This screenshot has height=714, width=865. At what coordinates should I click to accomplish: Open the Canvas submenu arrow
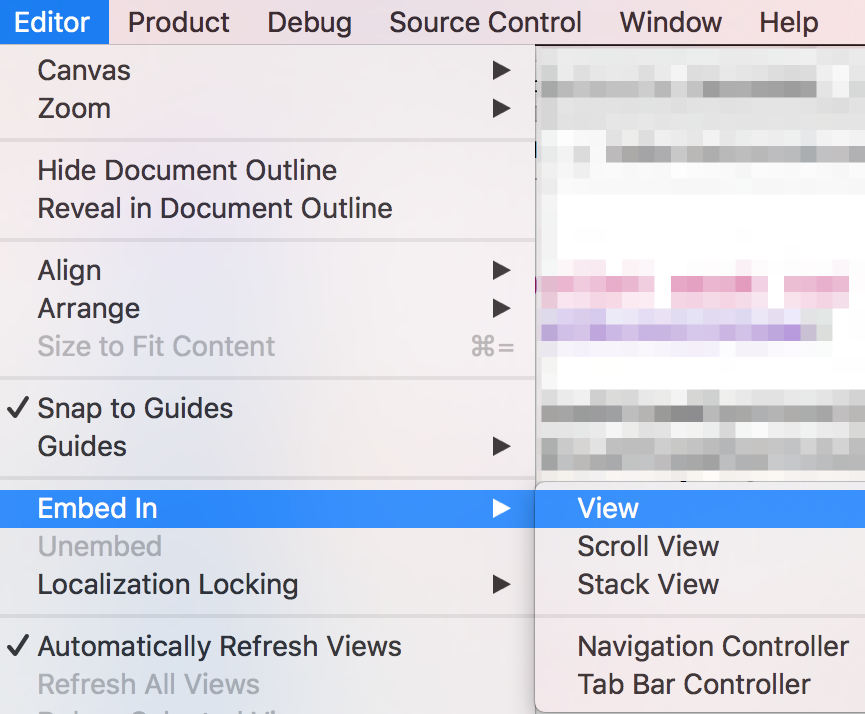click(501, 70)
